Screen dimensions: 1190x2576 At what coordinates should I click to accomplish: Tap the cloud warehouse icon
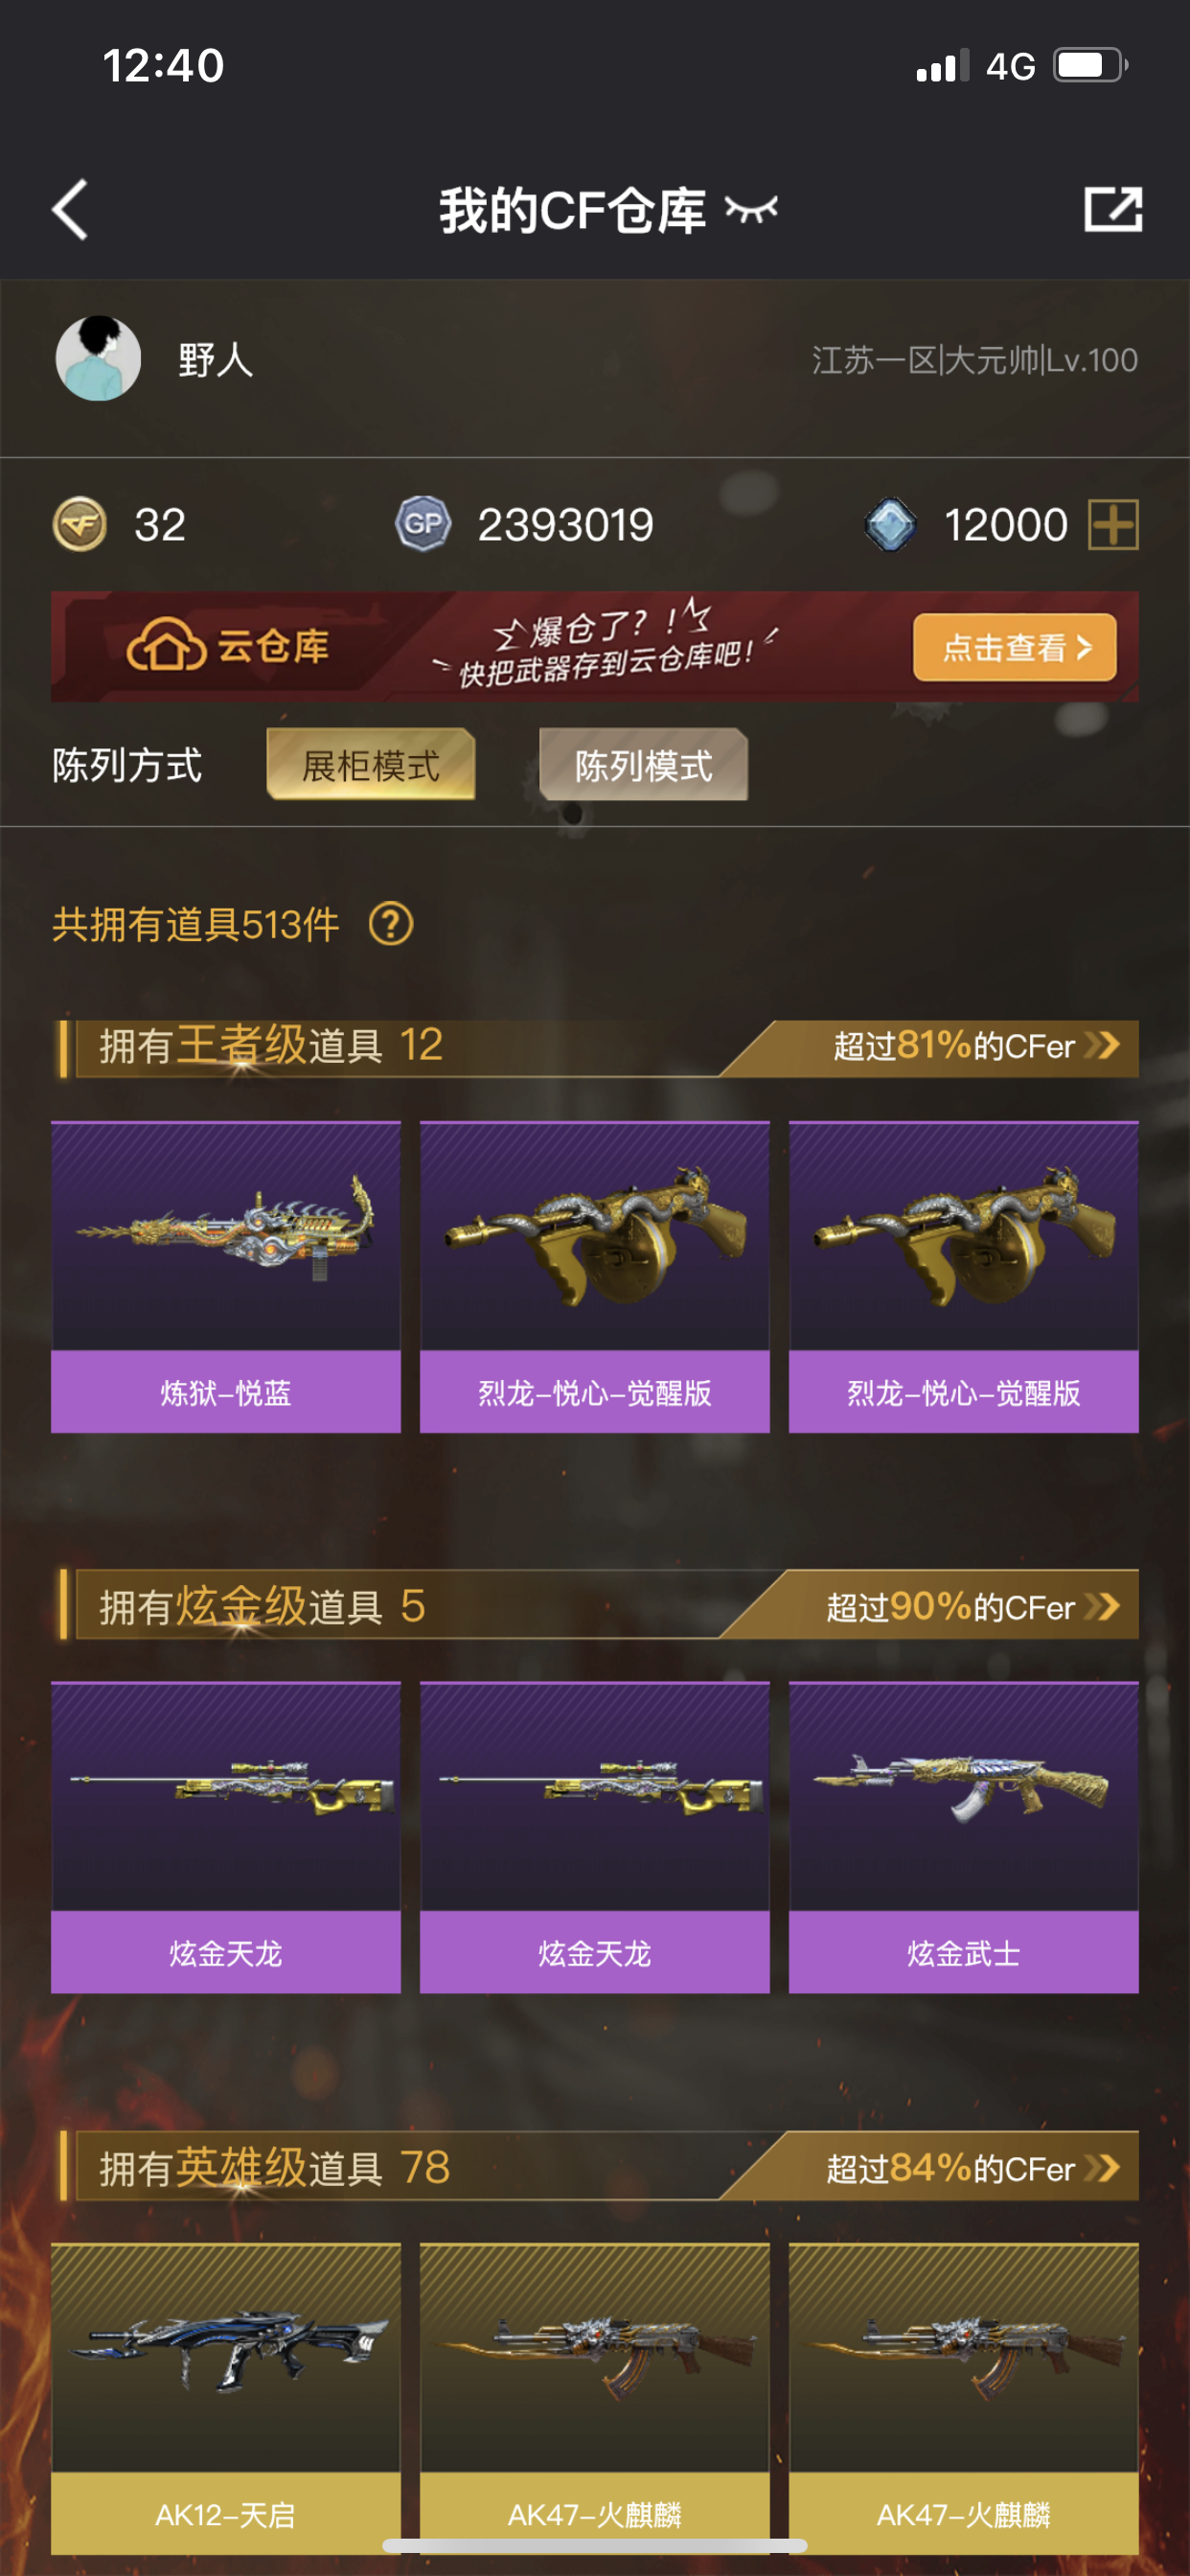tap(166, 645)
